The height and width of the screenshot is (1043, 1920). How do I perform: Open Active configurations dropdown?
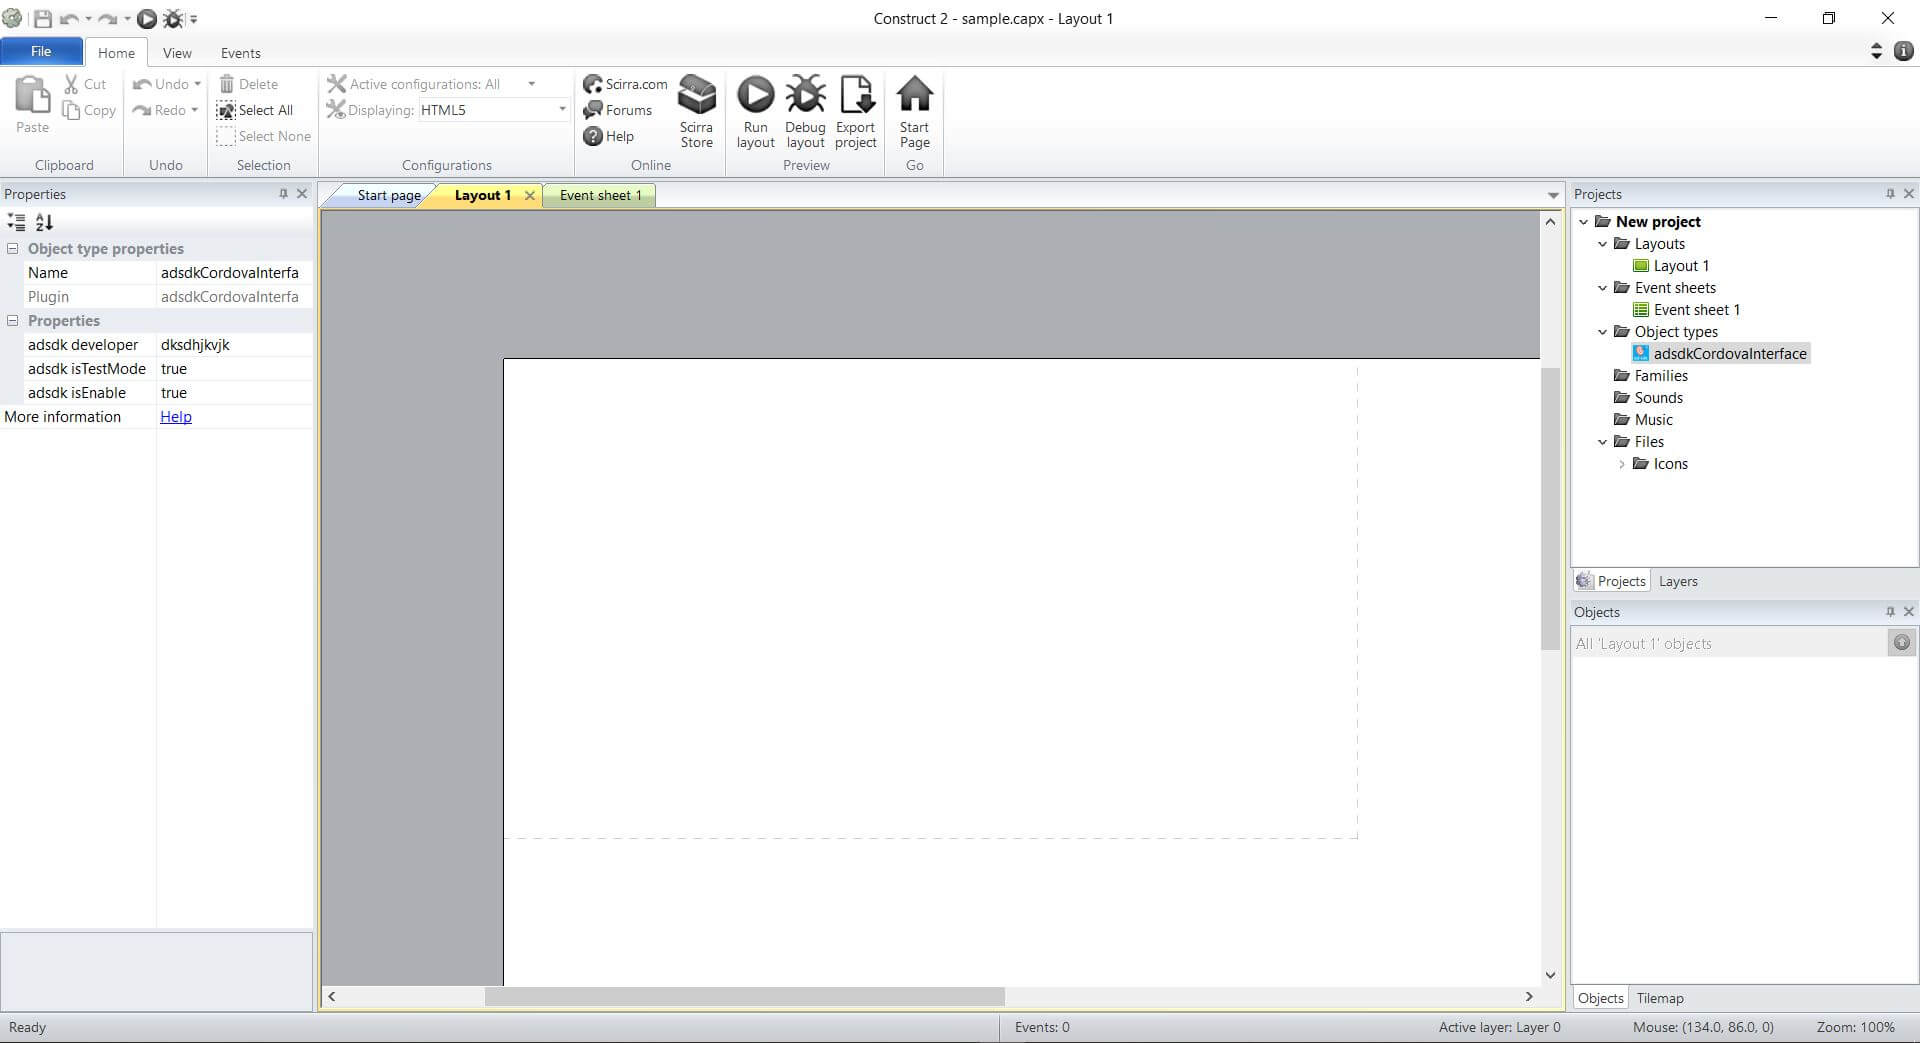tap(531, 84)
